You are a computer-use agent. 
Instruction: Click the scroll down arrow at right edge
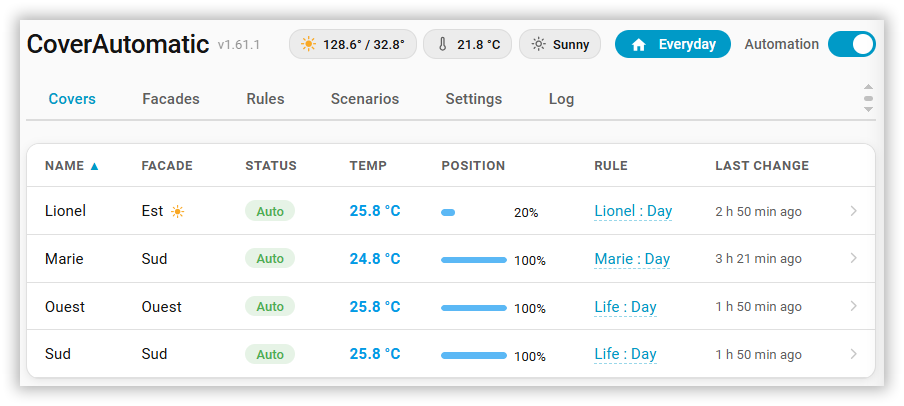pos(868,109)
